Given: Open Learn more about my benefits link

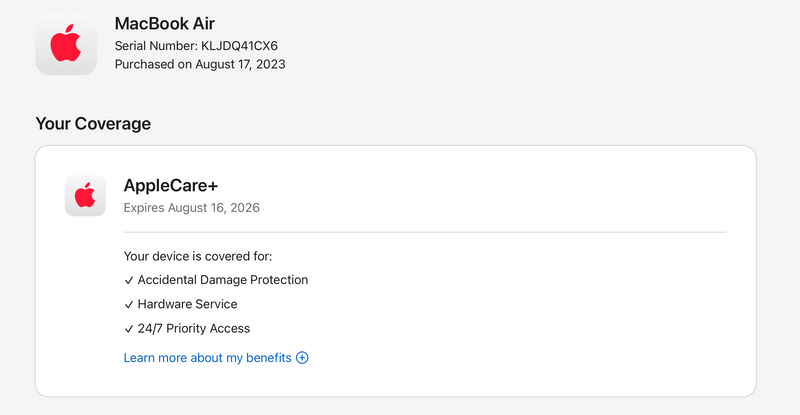Looking at the screenshot, I should (207, 357).
